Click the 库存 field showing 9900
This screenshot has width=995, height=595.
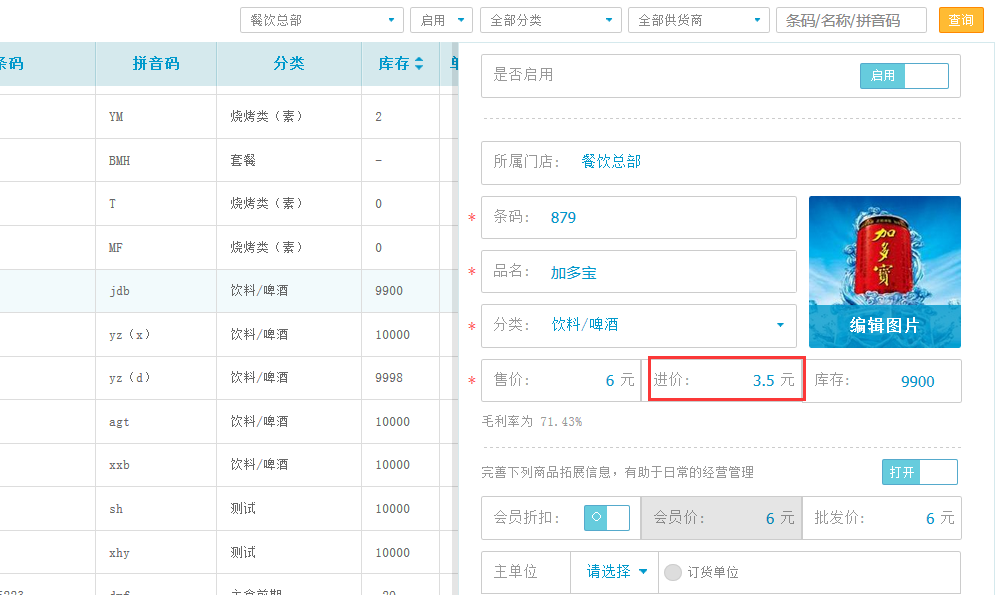pos(882,381)
